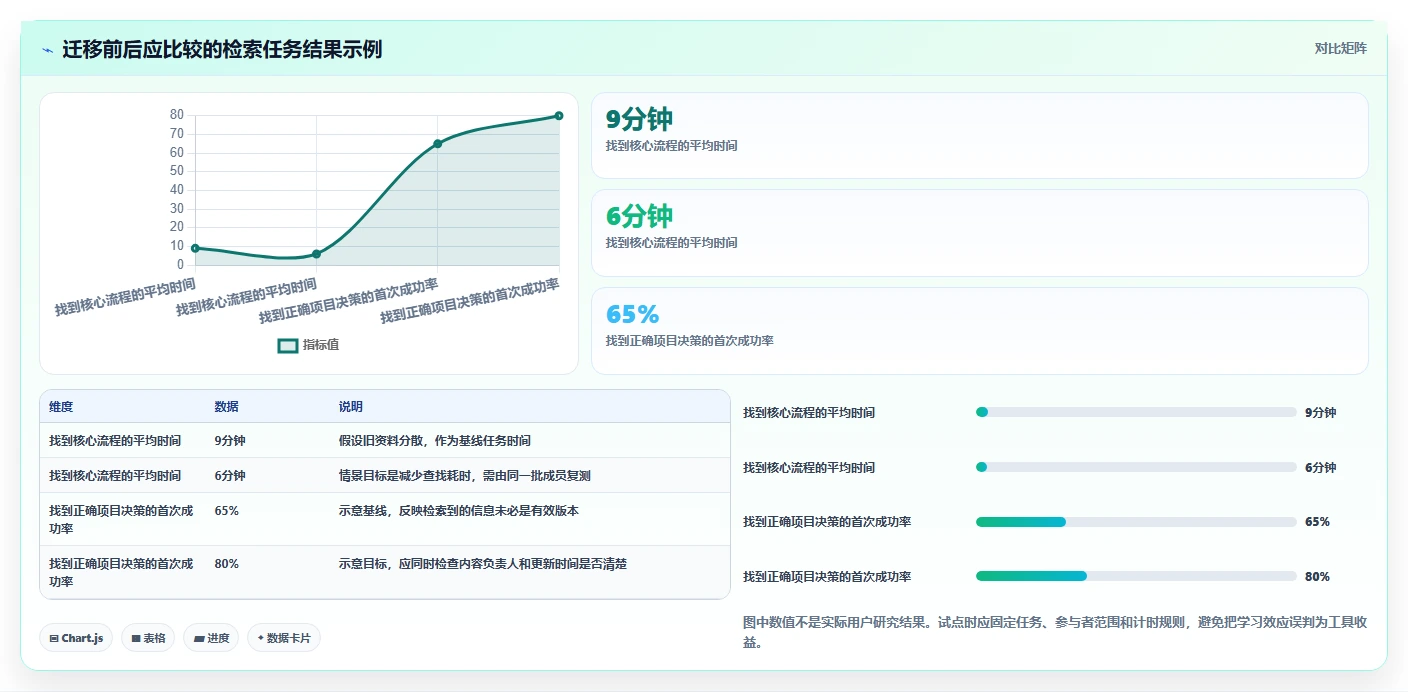This screenshot has width=1408, height=692.
Task: Select table cell 假设旧资料分散，作为基线任务时间
Action: click(x=434, y=440)
